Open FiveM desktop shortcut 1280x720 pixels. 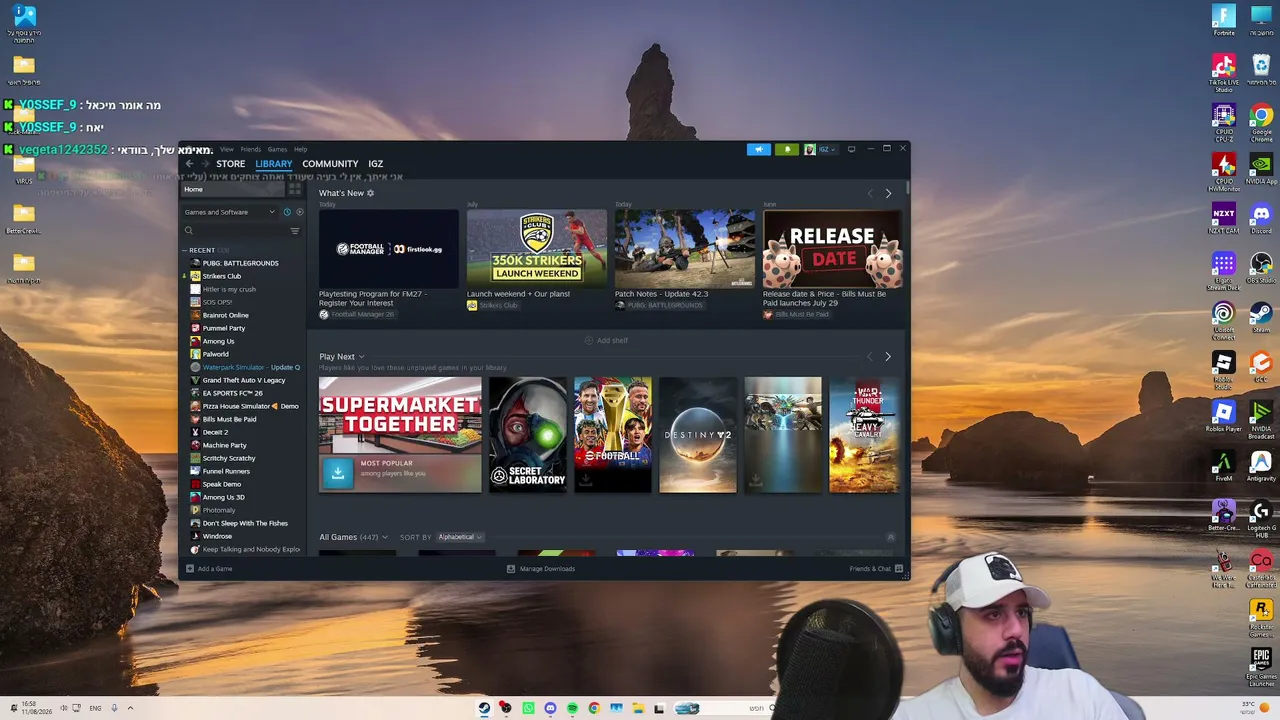click(1224, 466)
